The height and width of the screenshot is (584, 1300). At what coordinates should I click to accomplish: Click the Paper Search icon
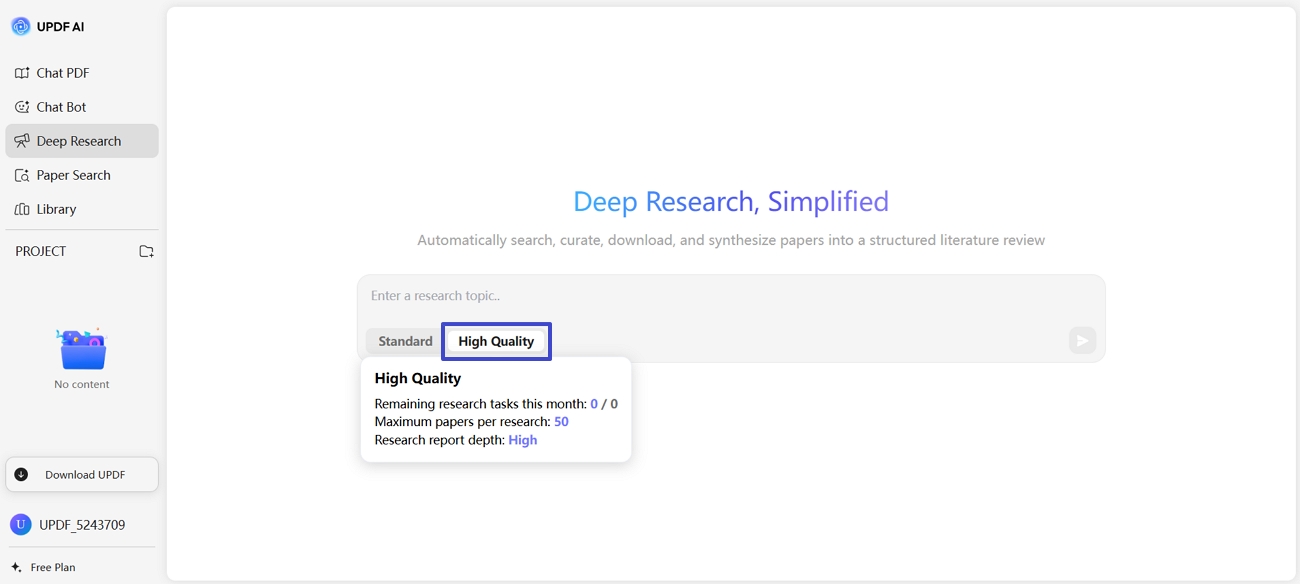[22, 175]
